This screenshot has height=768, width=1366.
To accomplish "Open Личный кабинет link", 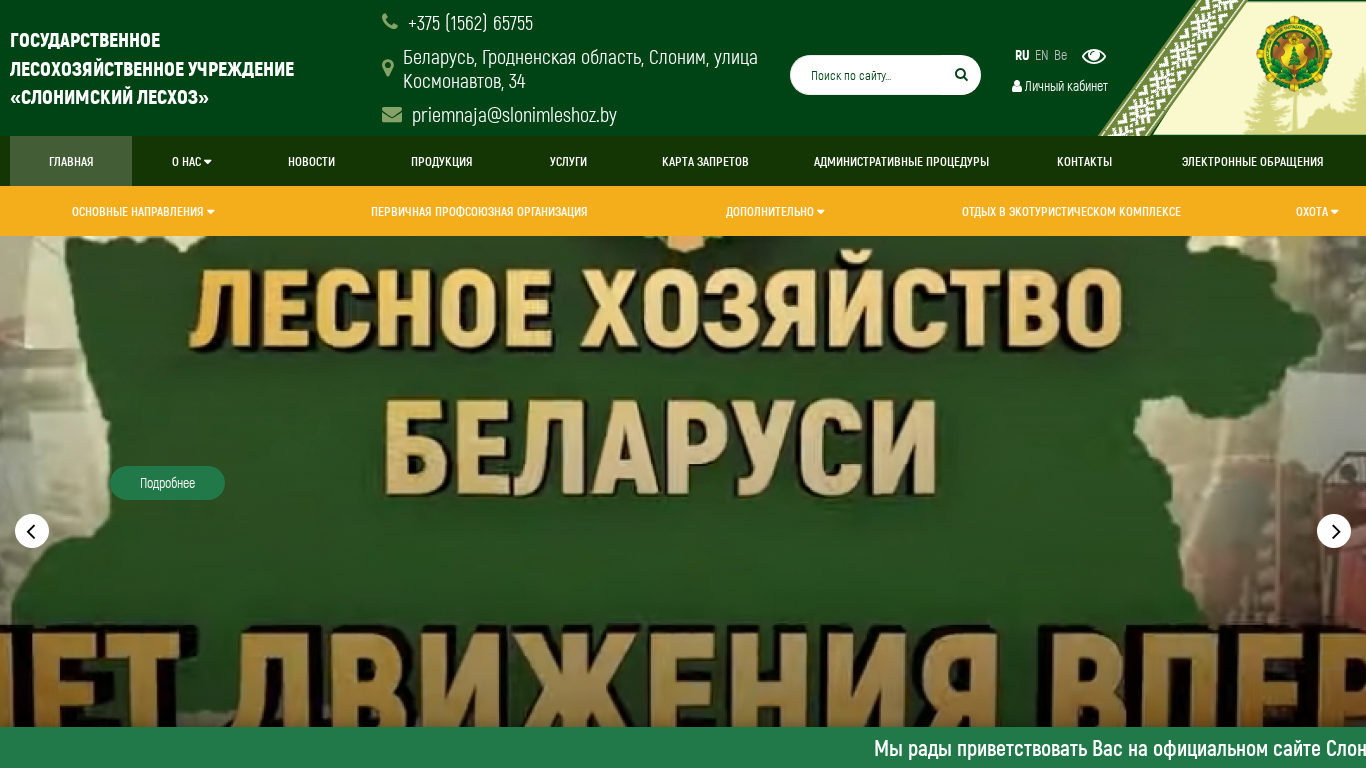I will 1066,86.
